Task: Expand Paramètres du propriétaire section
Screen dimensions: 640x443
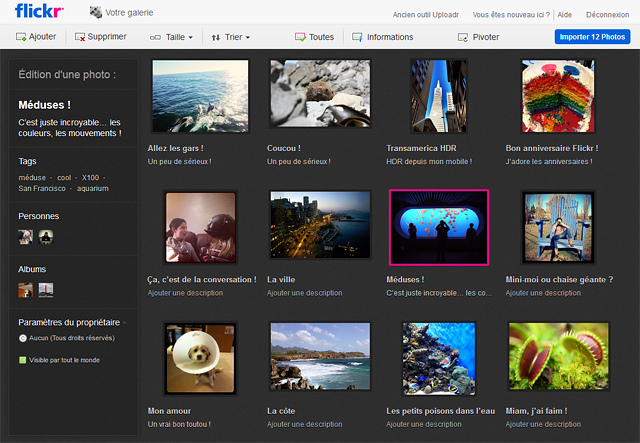Action: coord(69,322)
